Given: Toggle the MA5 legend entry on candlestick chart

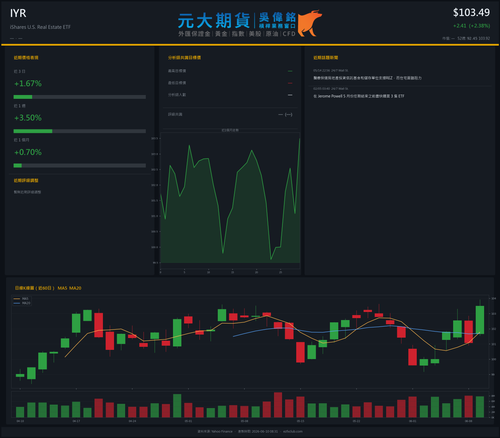Looking at the screenshot, I should click(21, 299).
